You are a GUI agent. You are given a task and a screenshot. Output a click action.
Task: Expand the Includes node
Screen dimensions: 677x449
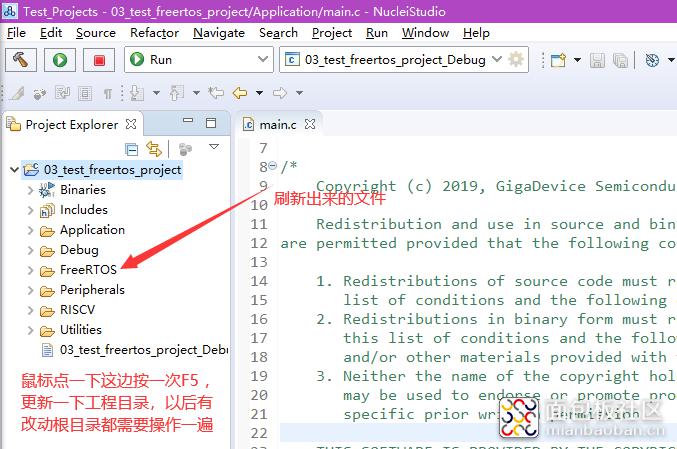(30, 210)
